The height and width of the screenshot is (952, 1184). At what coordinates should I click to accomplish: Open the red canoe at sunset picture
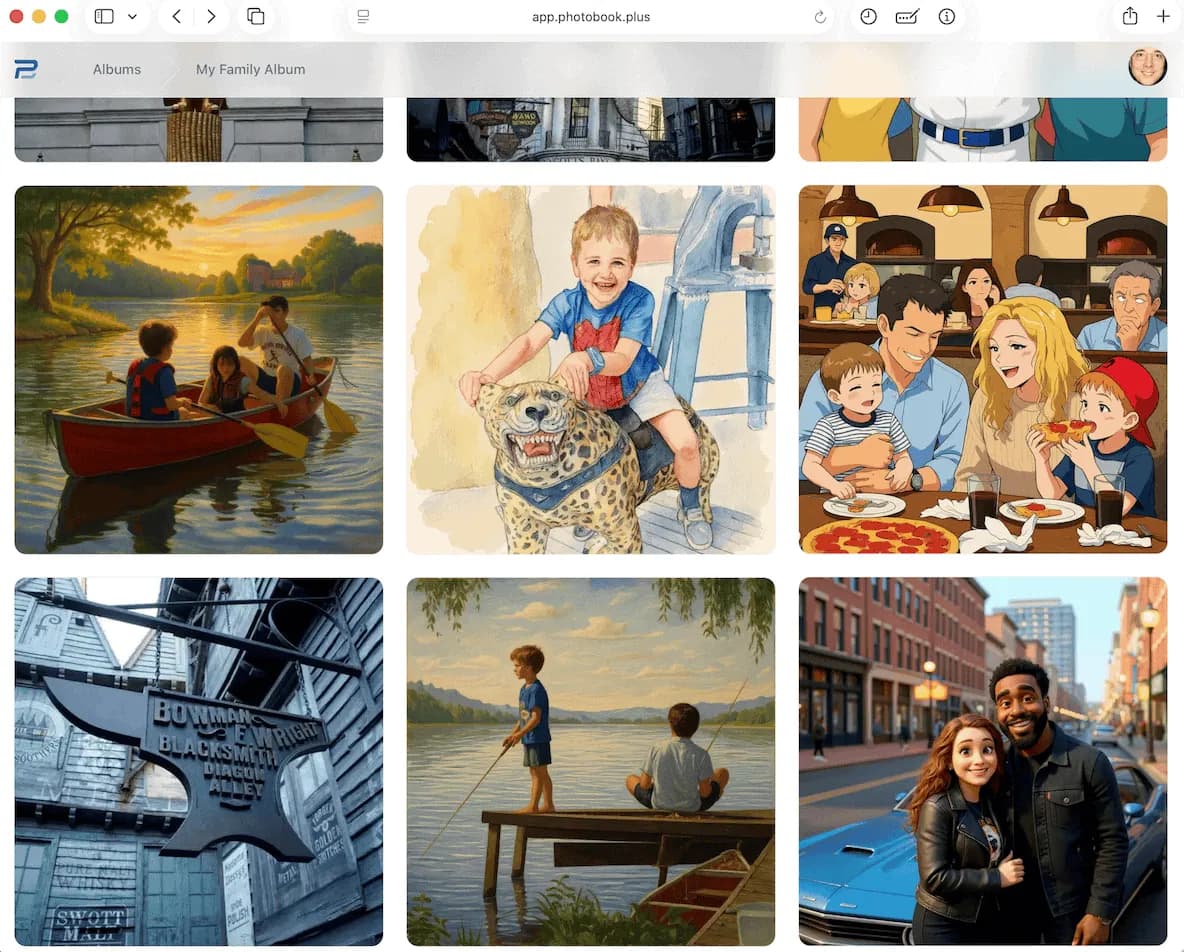pyautogui.click(x=199, y=369)
